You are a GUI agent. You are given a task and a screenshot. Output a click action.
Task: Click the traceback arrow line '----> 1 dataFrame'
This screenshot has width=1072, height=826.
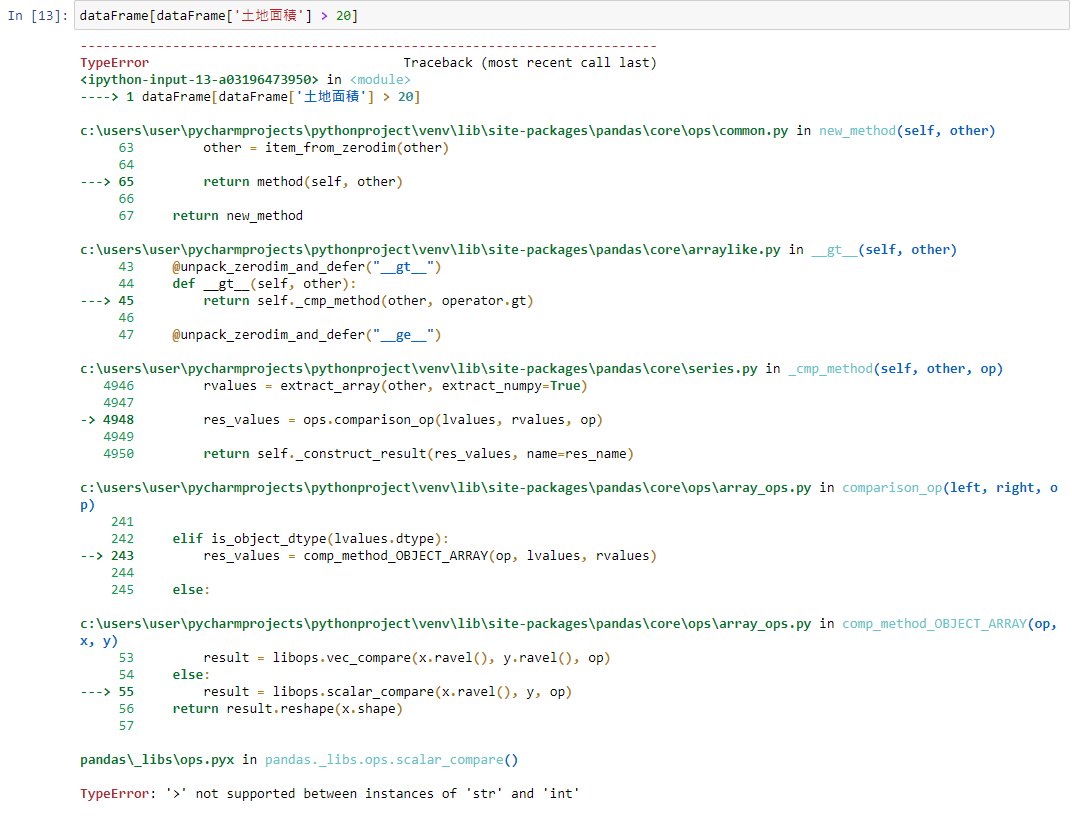[250, 97]
